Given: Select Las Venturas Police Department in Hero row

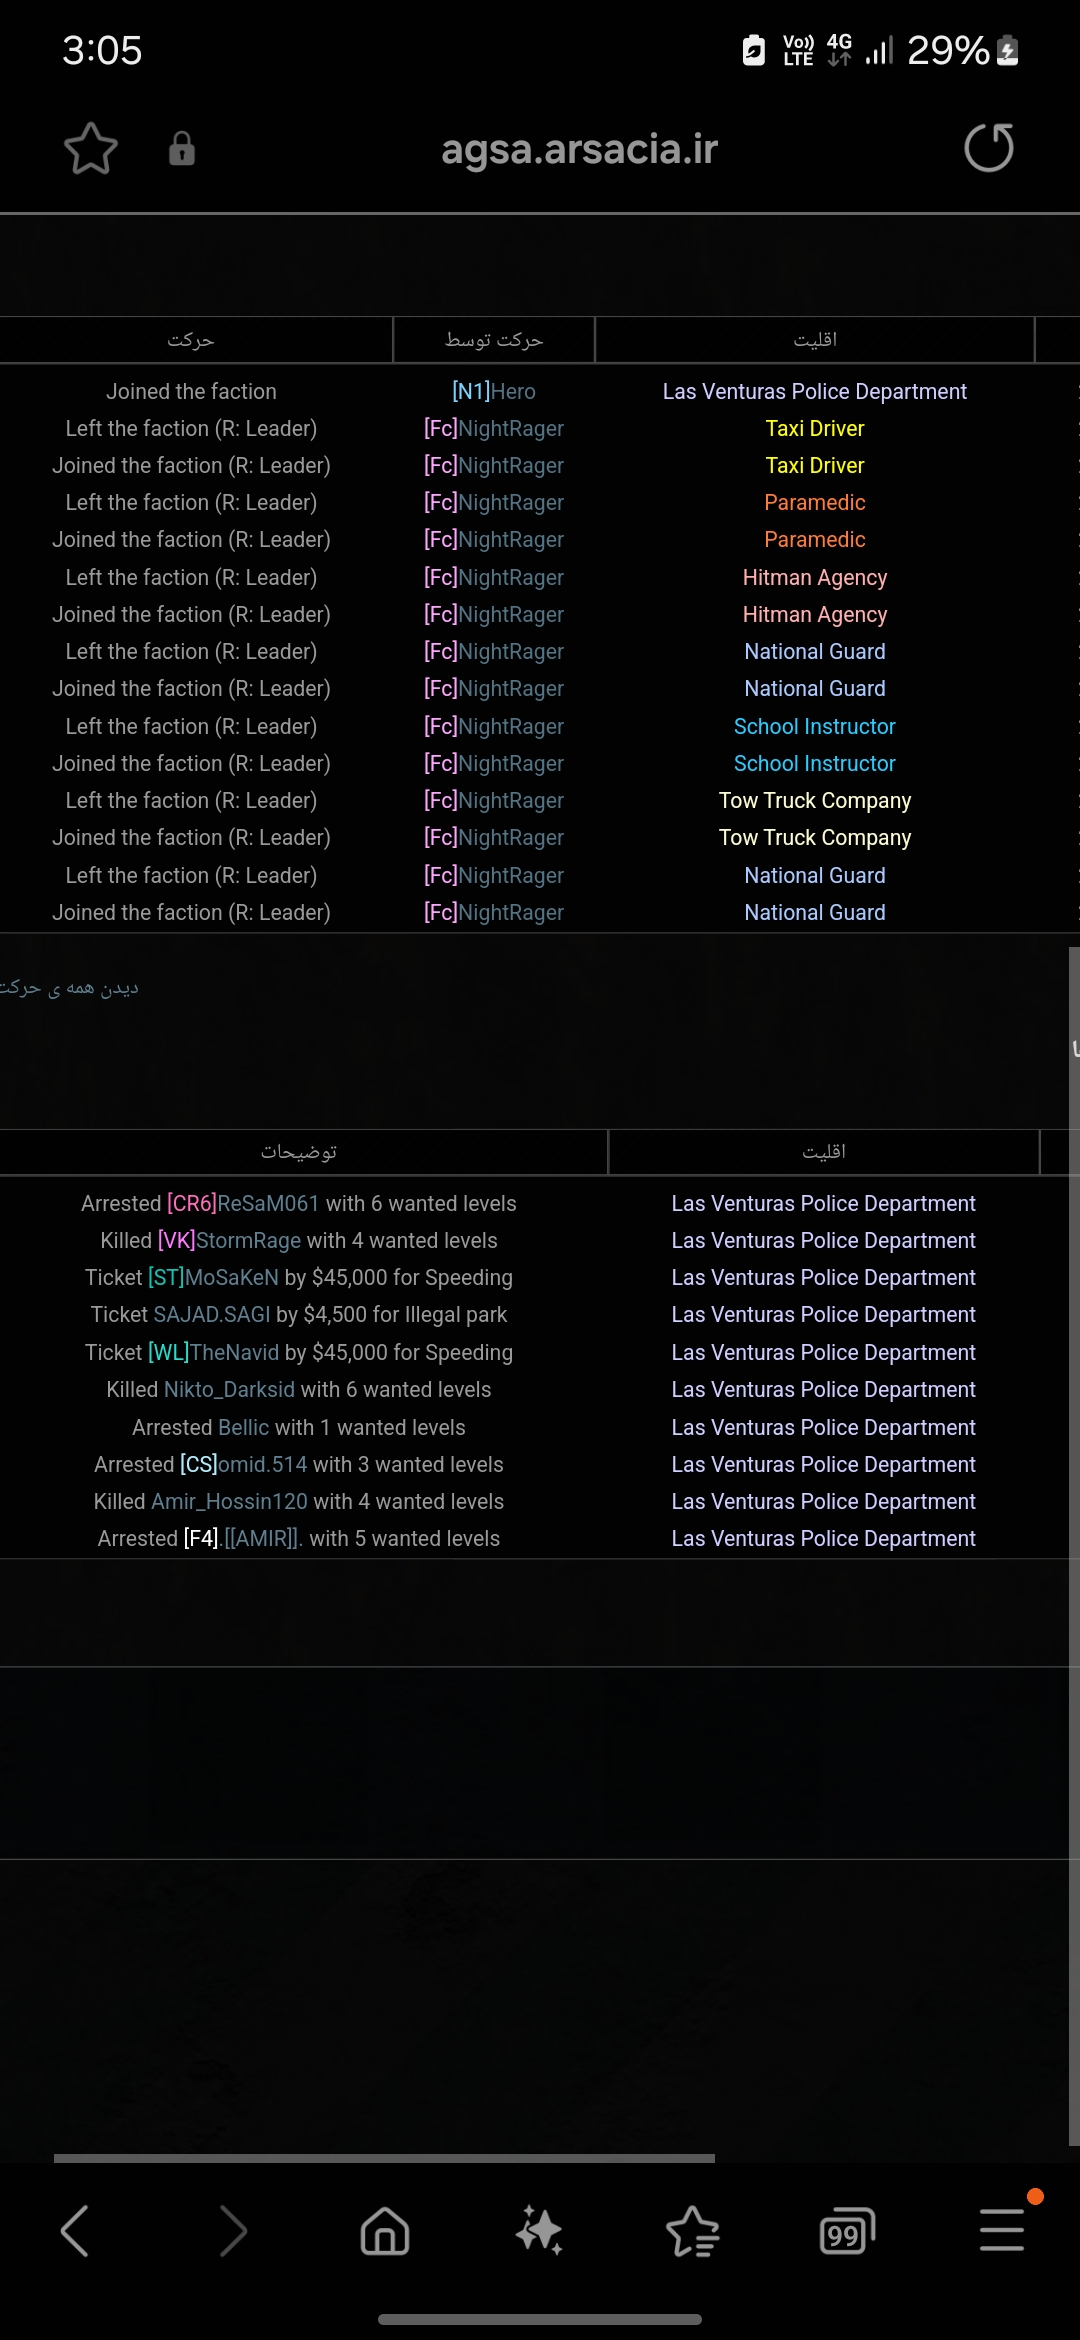Looking at the screenshot, I should point(815,391).
